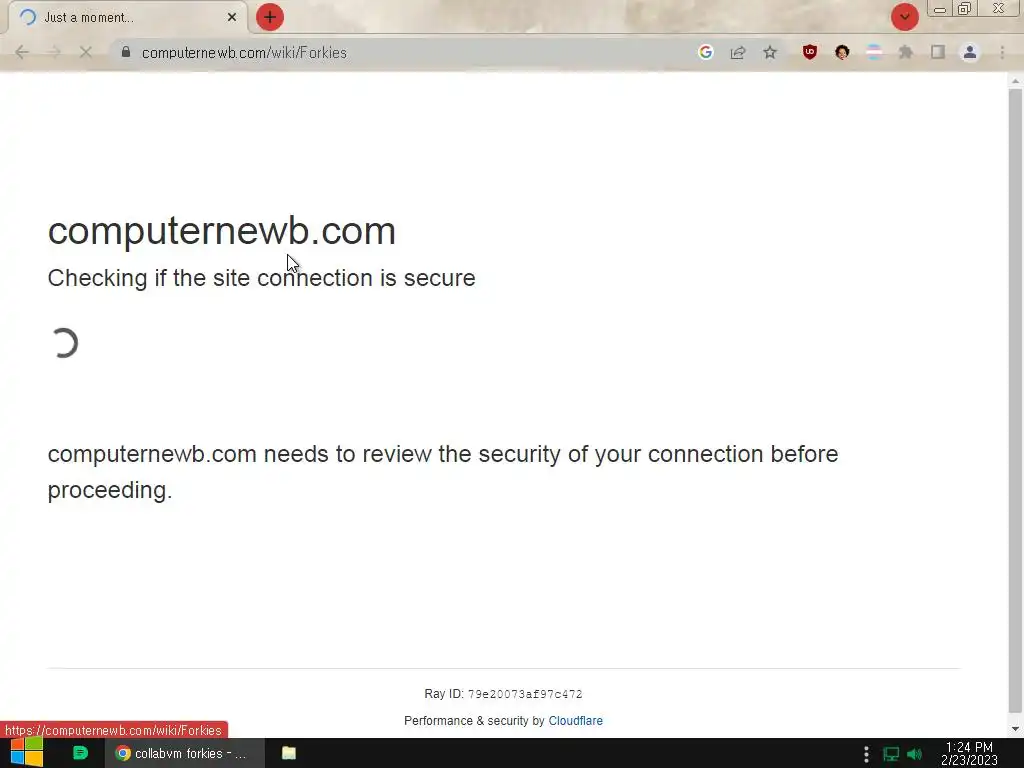
Task: Open the pink and blue striped extension
Action: pyautogui.click(x=874, y=52)
